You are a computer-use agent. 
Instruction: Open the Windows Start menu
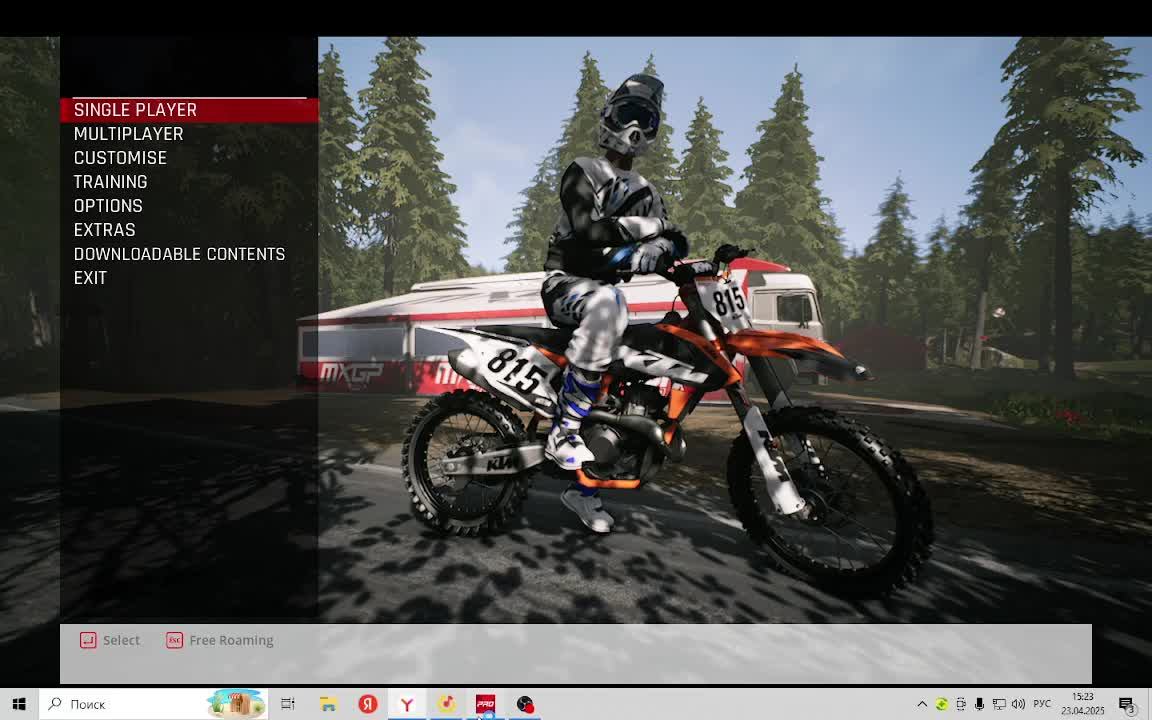tap(19, 704)
